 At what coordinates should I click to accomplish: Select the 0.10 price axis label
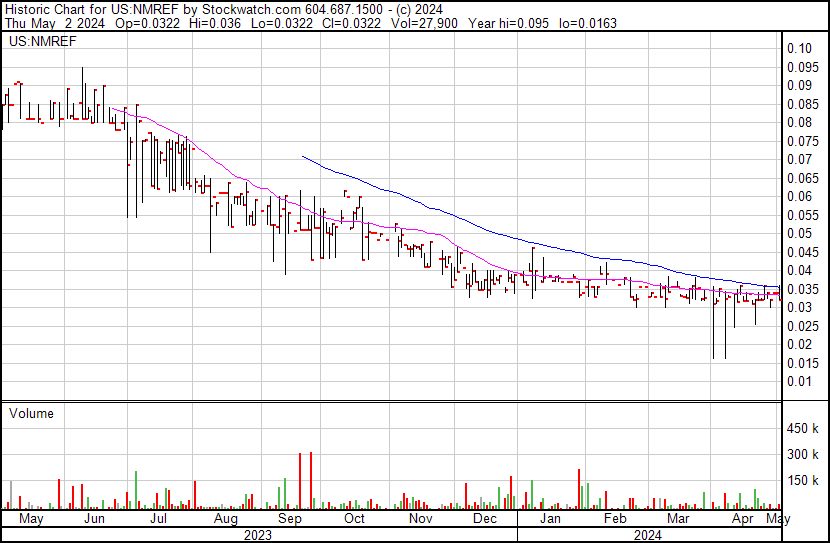799,48
